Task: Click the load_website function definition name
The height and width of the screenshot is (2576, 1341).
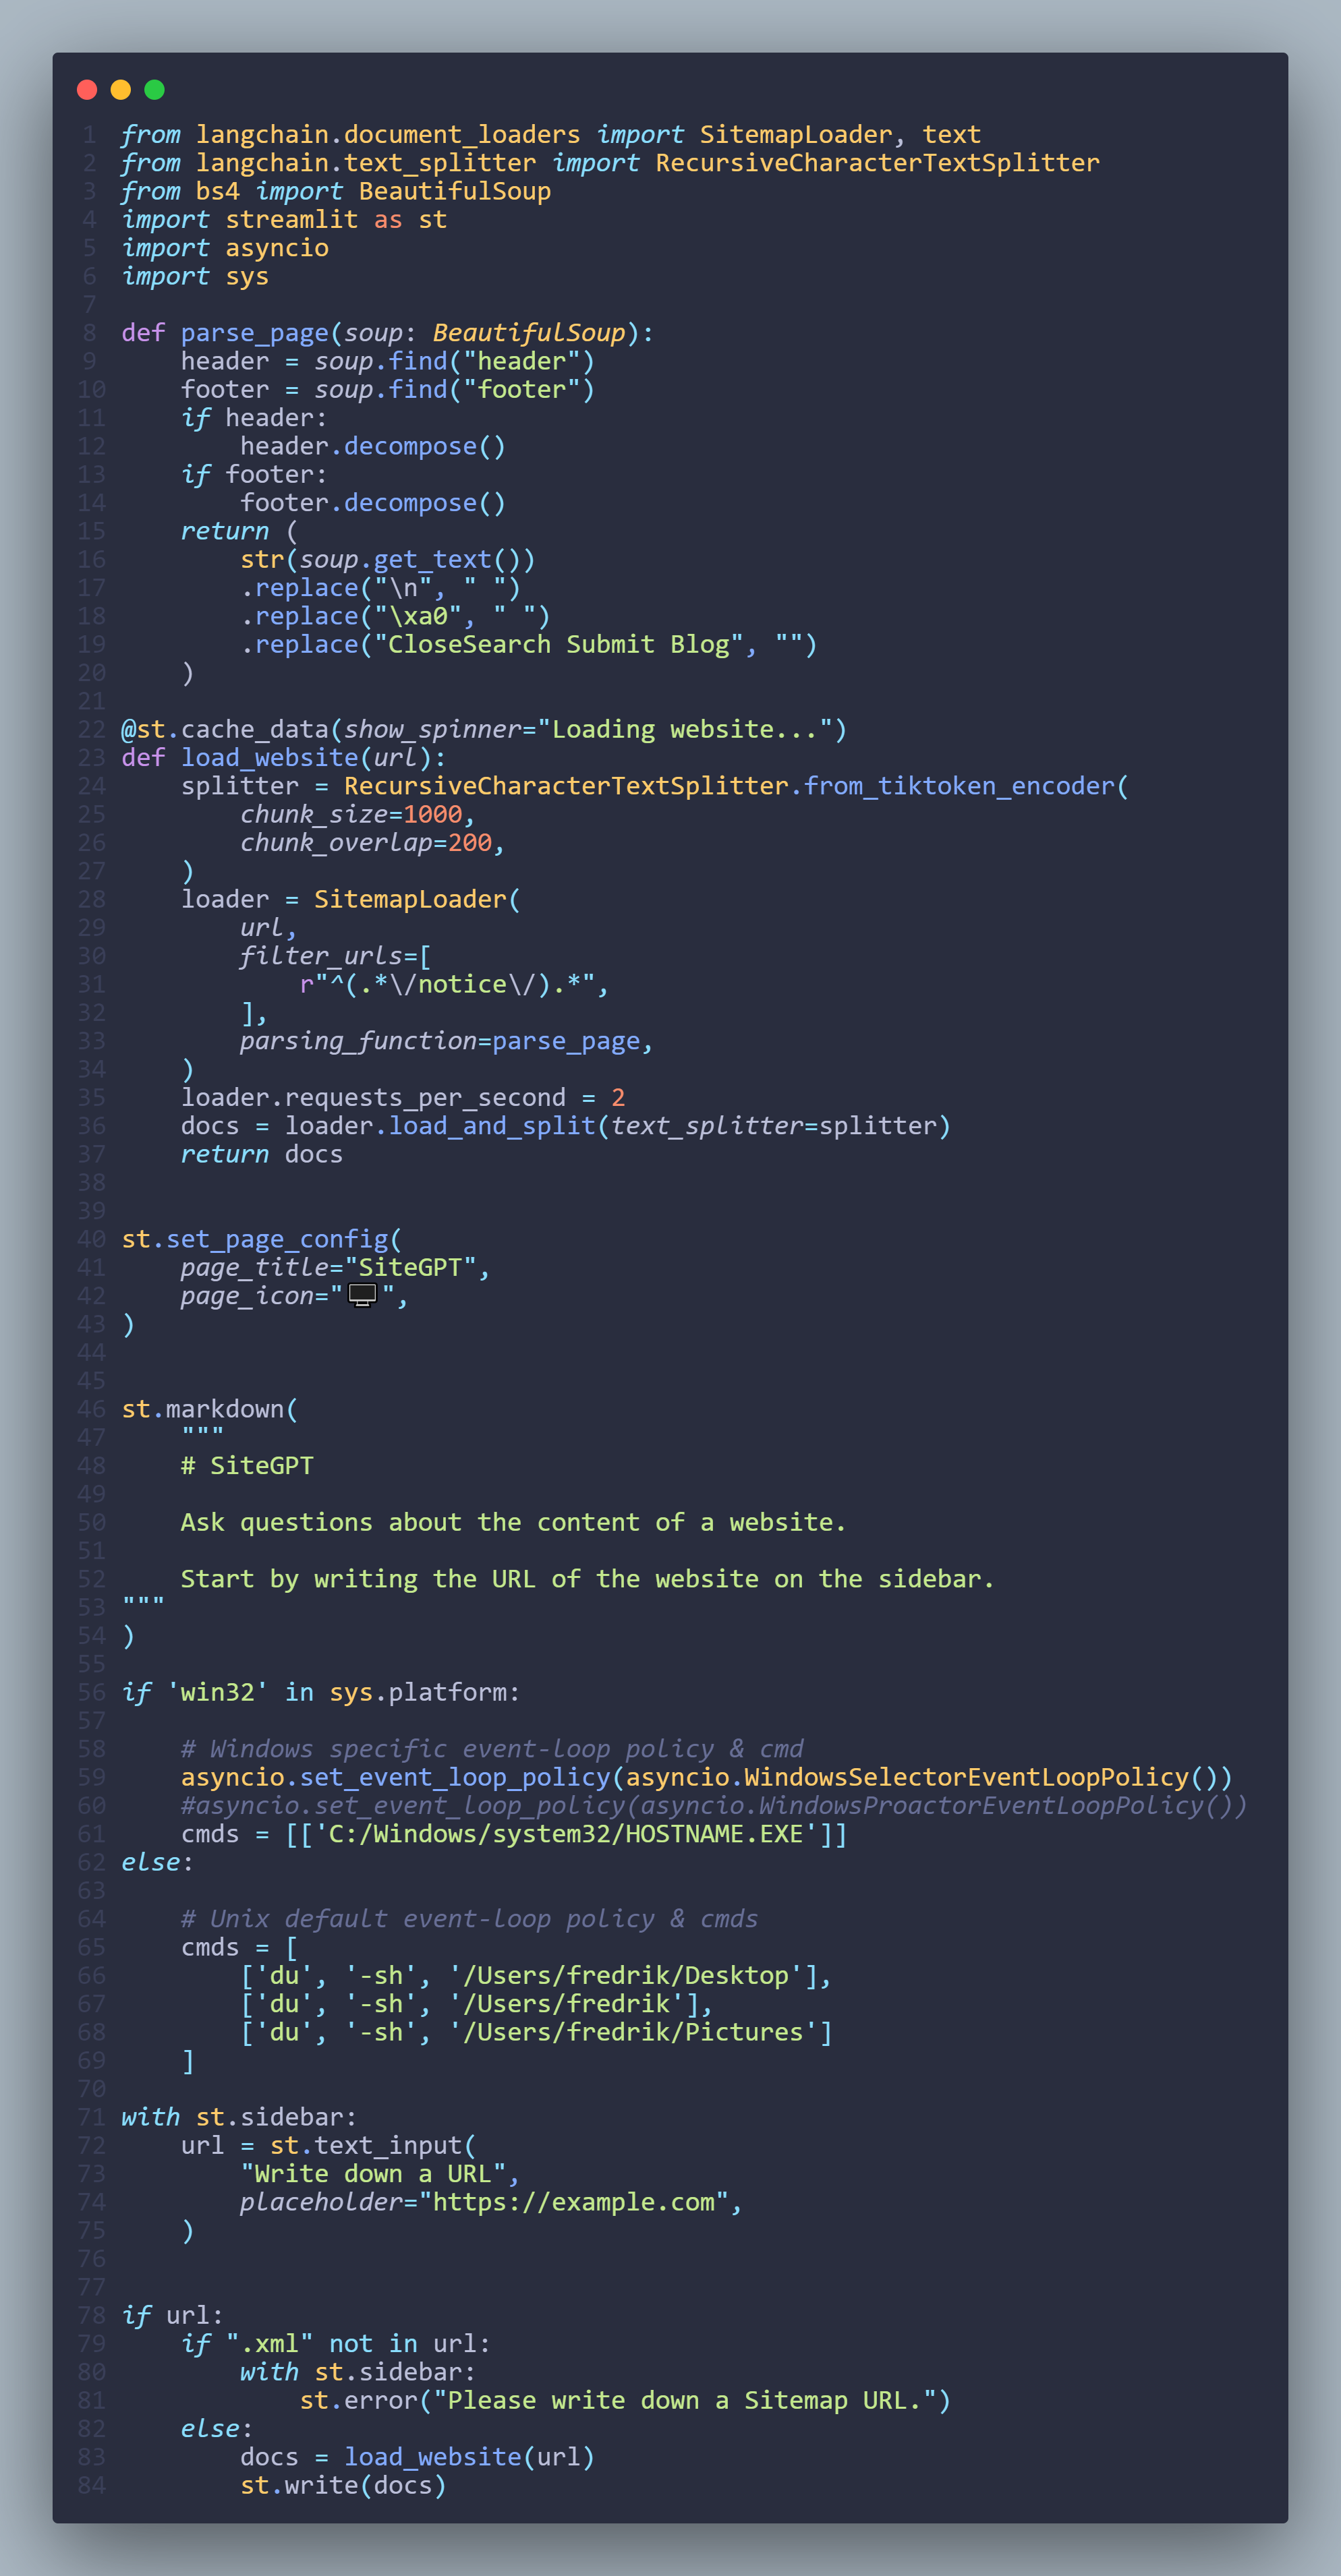Action: tap(269, 758)
